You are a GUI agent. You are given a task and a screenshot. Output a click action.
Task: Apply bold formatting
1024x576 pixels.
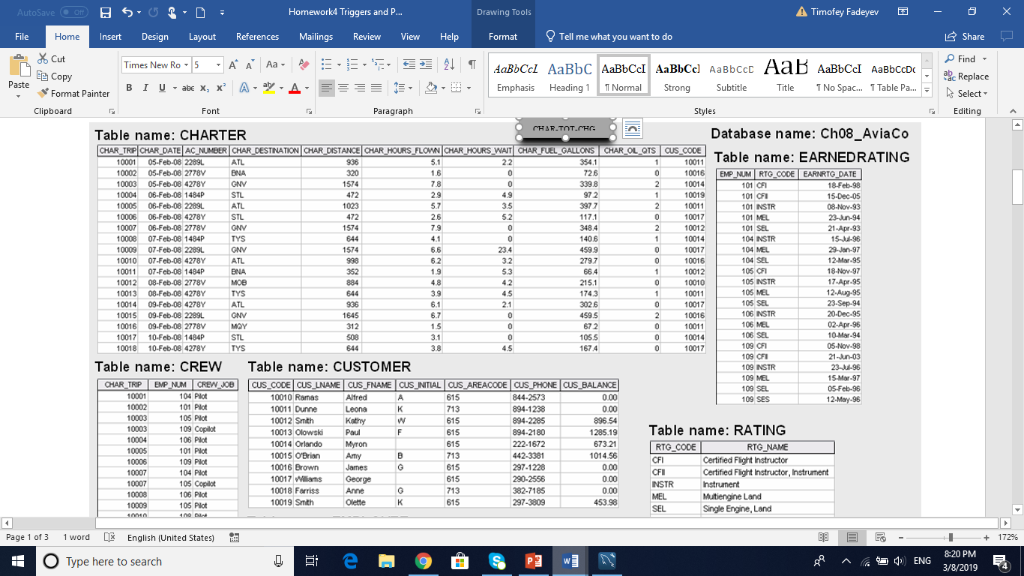click(129, 87)
